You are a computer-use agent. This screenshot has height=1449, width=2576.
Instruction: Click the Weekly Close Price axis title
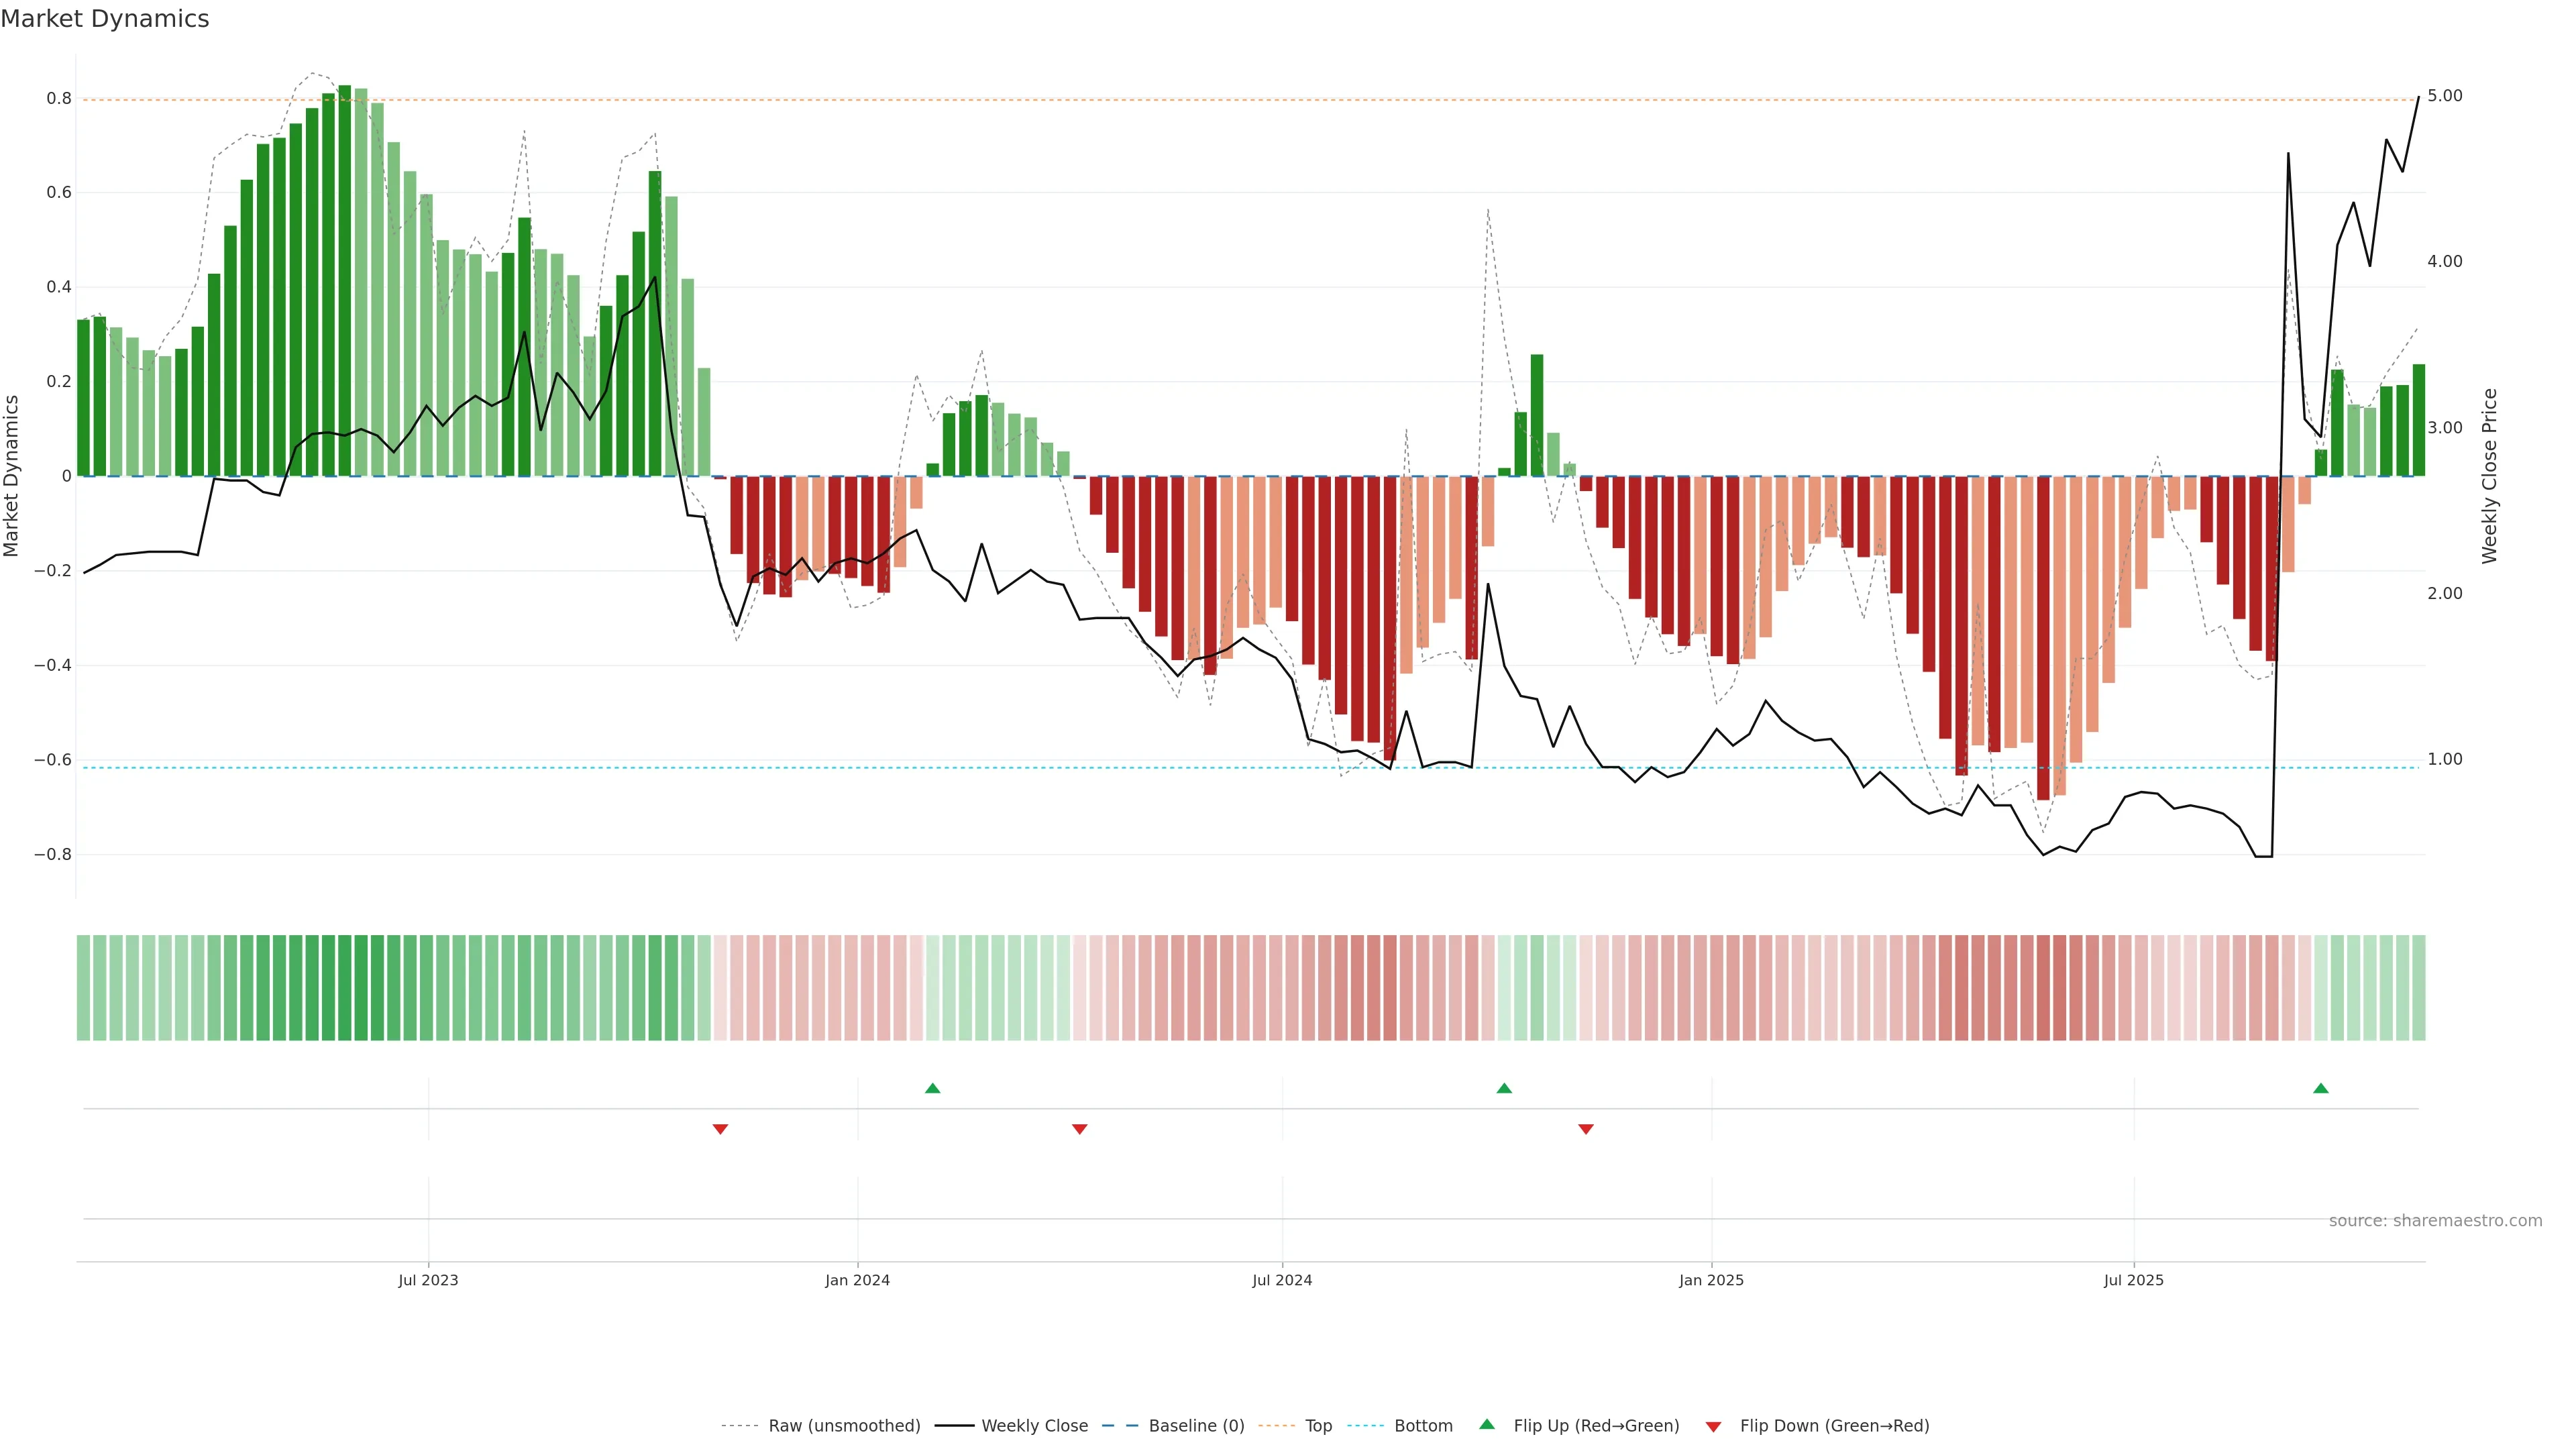(x=2489, y=476)
